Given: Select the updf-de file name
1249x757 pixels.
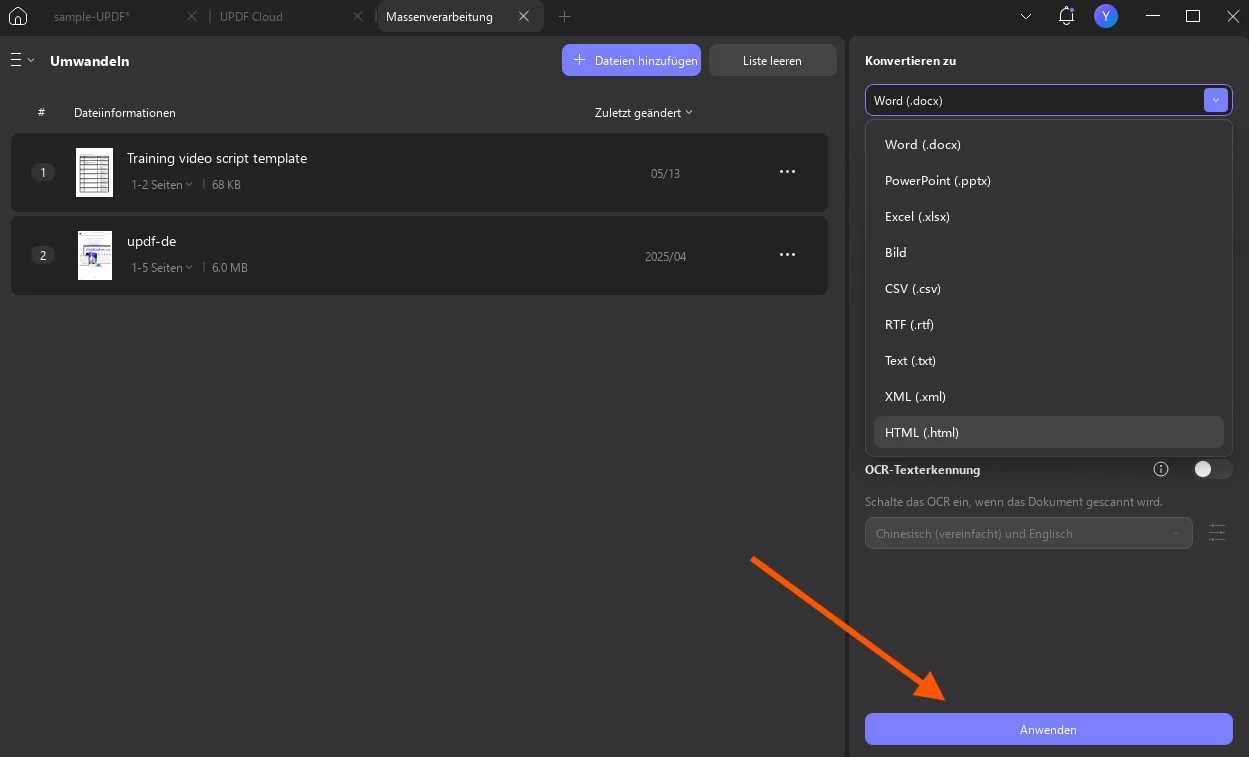Looking at the screenshot, I should (151, 241).
